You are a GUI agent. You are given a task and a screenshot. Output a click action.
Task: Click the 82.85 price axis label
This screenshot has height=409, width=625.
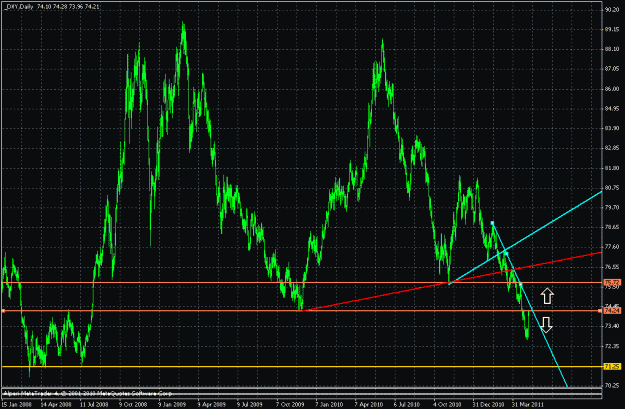pyautogui.click(x=612, y=148)
